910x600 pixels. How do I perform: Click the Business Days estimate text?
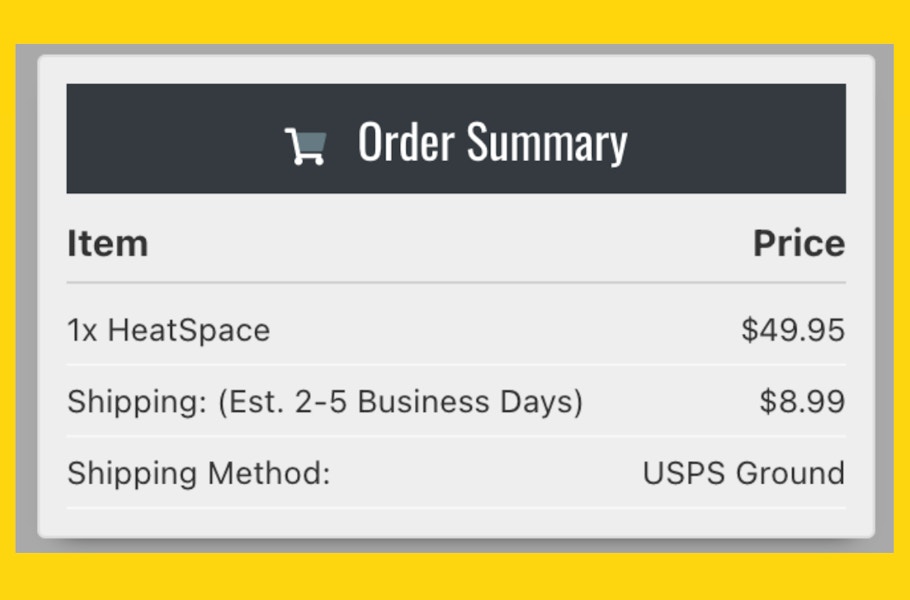(470, 402)
